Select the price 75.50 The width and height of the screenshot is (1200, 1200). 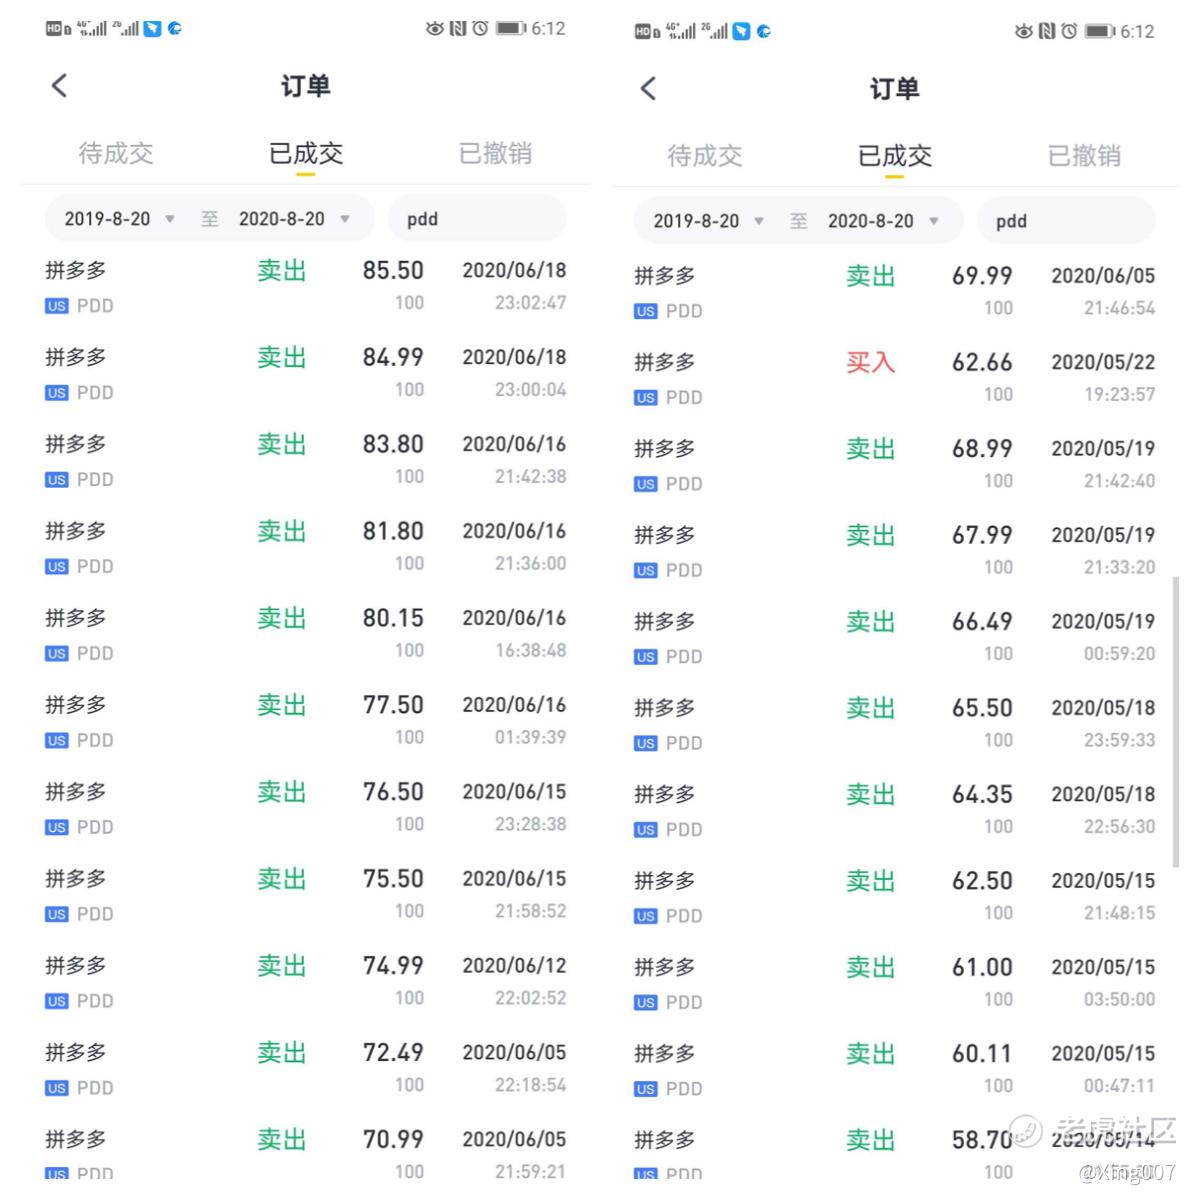[x=393, y=879]
